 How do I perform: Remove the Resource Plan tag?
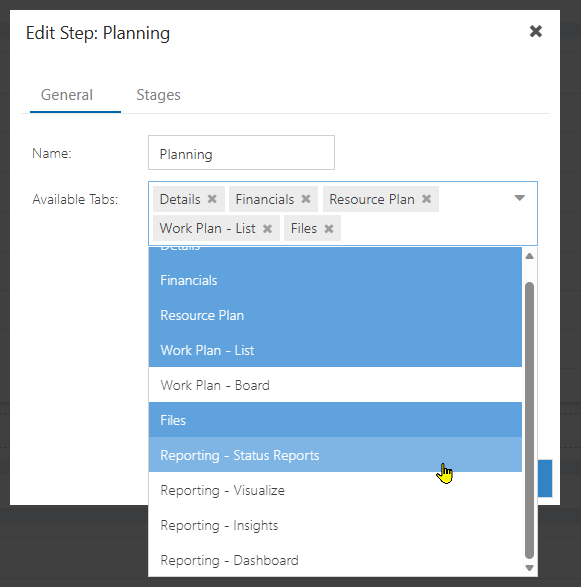pos(426,199)
